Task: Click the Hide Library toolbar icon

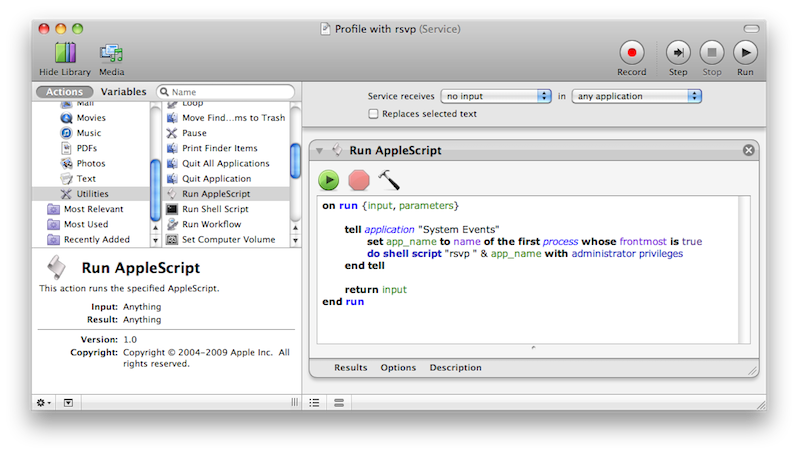Action: 66,53
